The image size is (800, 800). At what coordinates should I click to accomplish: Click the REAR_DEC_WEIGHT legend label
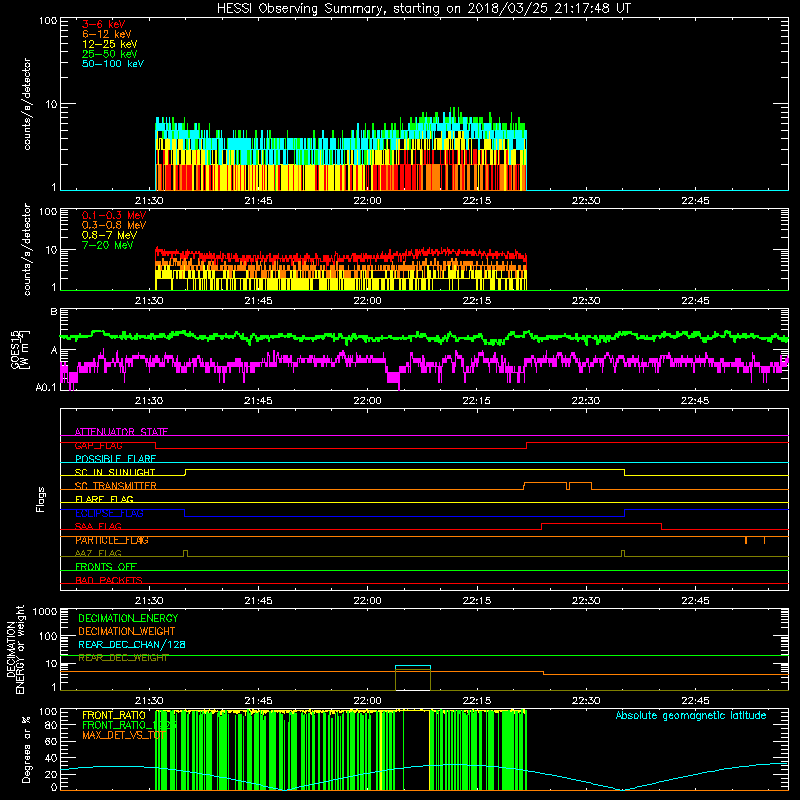(x=123, y=658)
